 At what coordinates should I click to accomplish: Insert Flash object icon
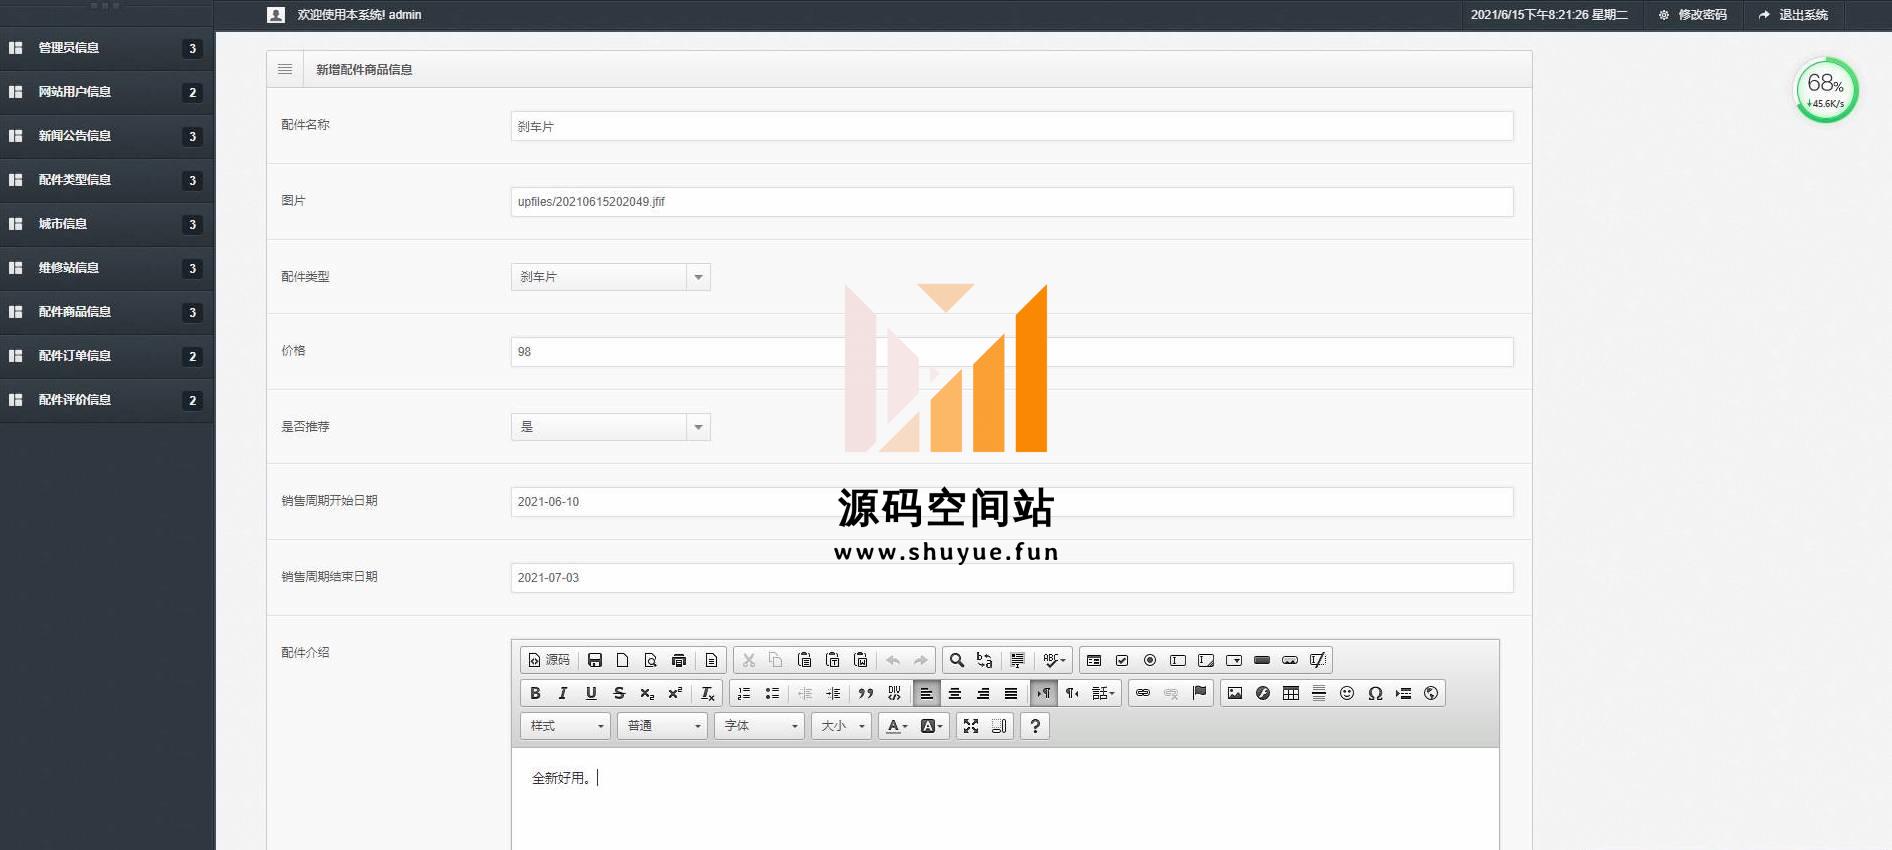coord(1263,693)
